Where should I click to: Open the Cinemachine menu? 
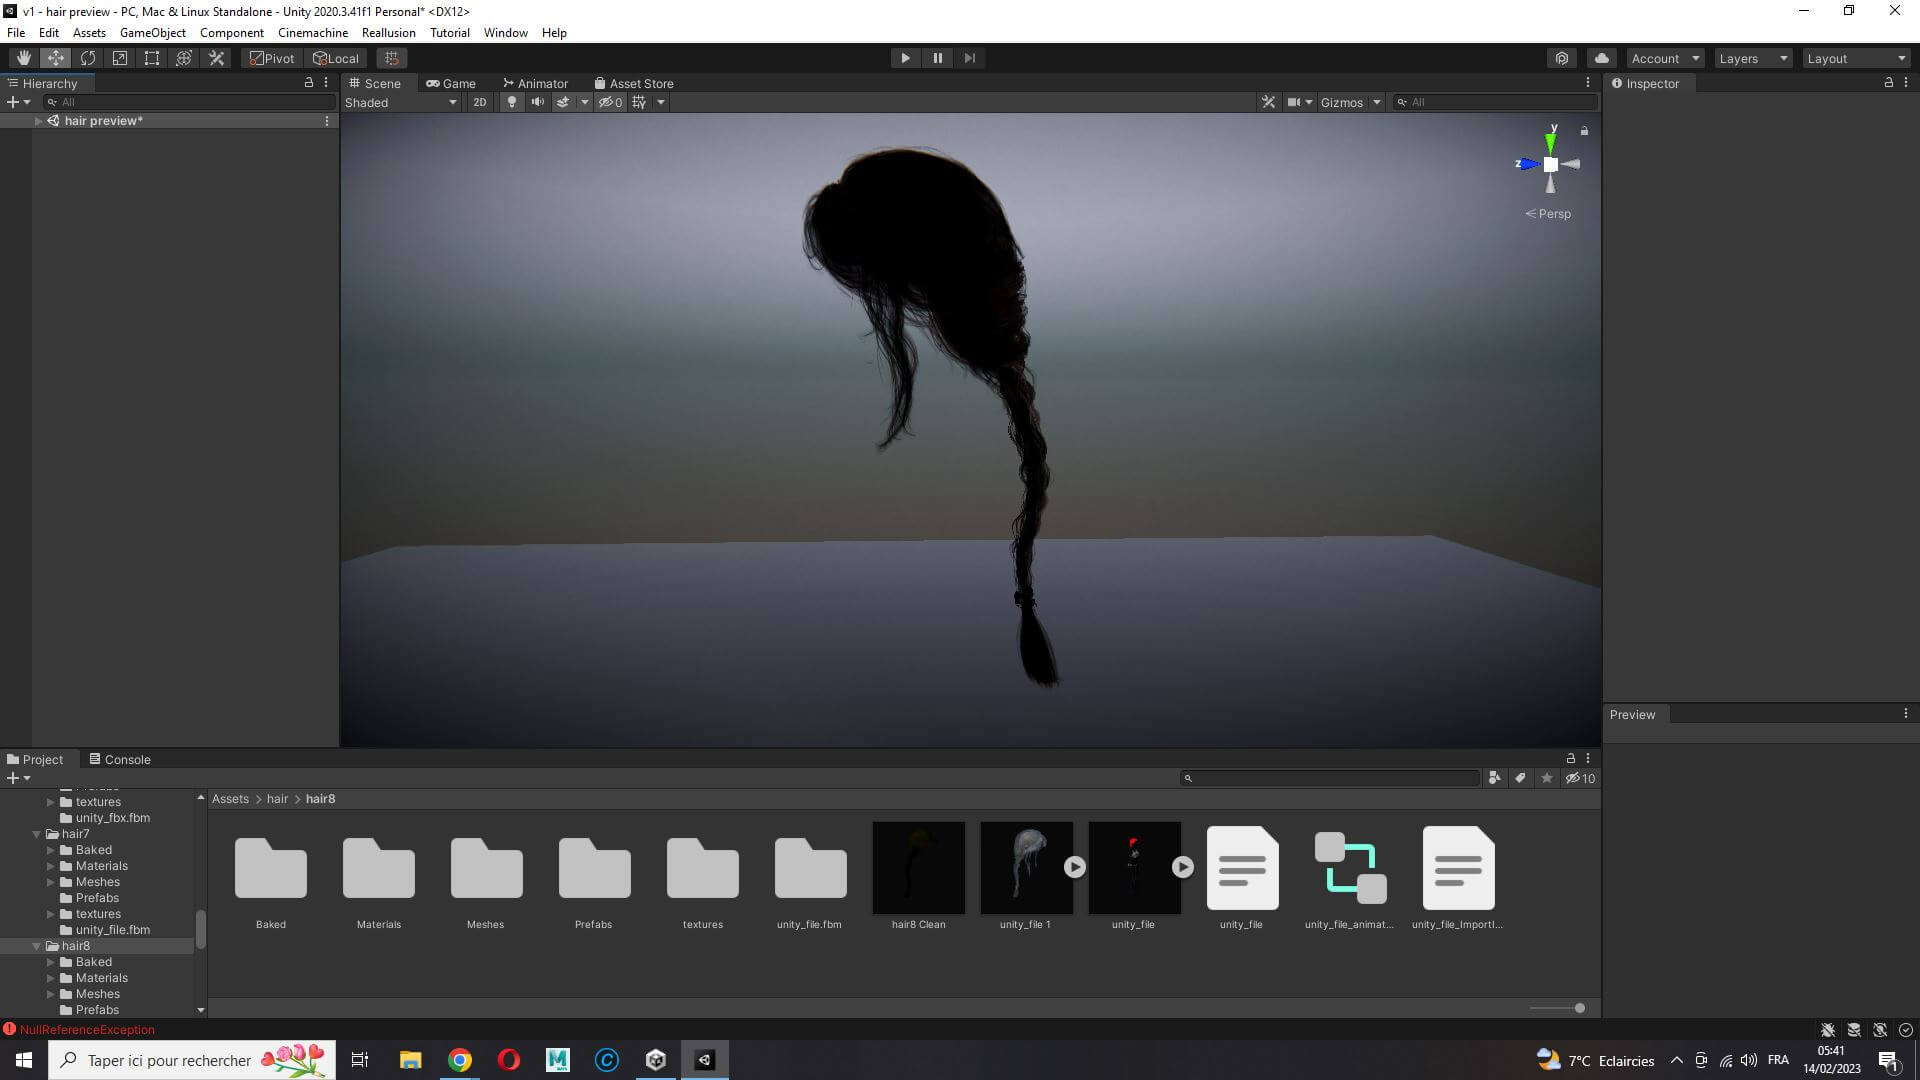pyautogui.click(x=312, y=33)
